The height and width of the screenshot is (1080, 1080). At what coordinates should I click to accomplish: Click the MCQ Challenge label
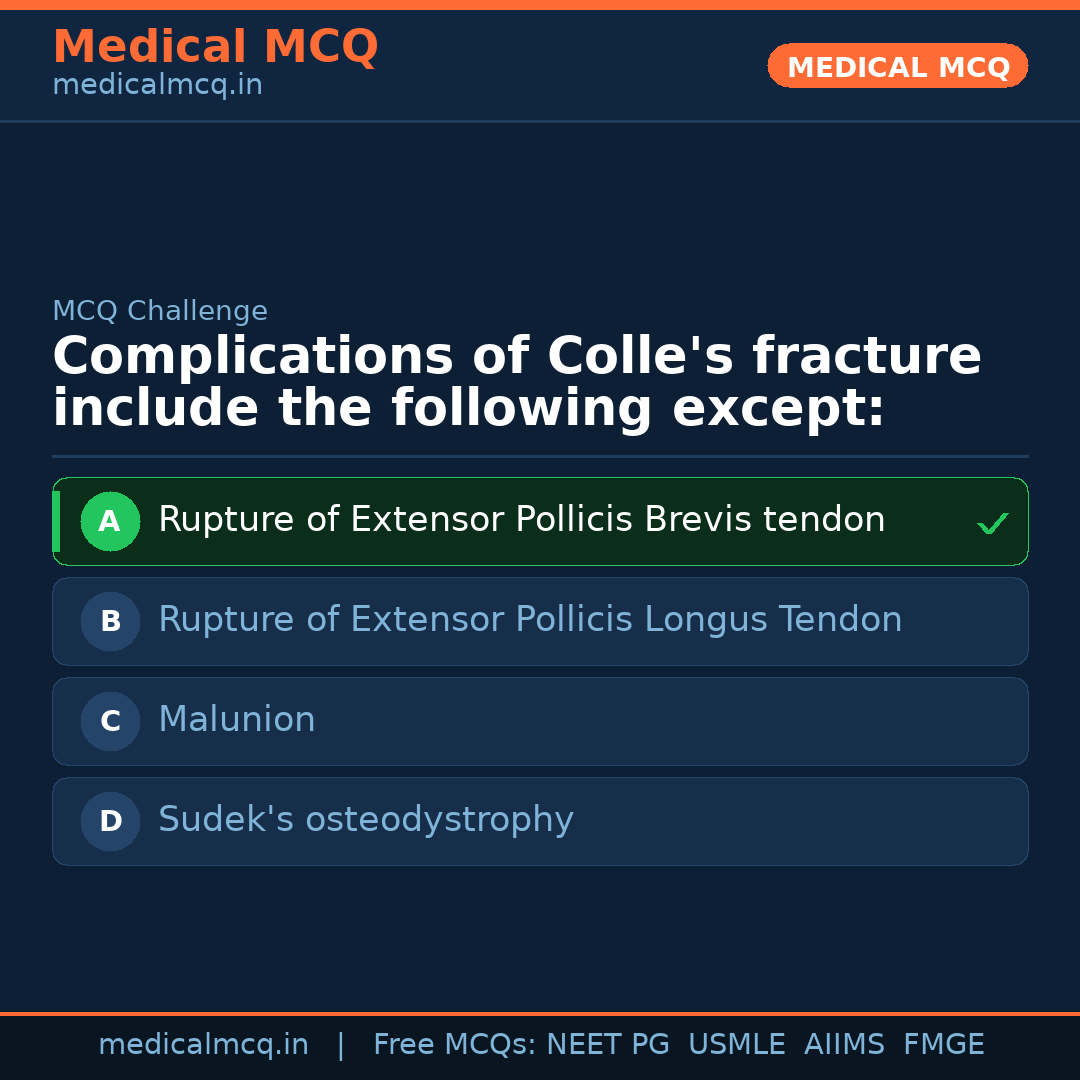[160, 311]
